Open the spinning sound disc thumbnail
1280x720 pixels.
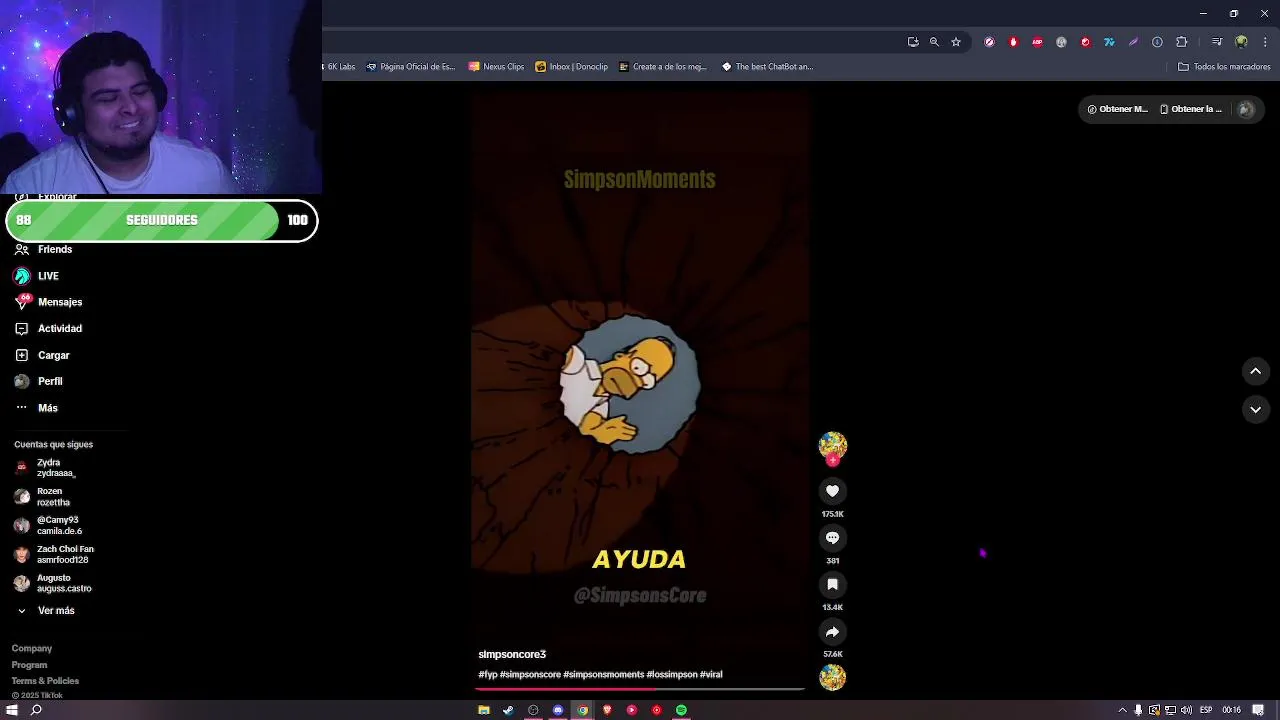point(832,678)
